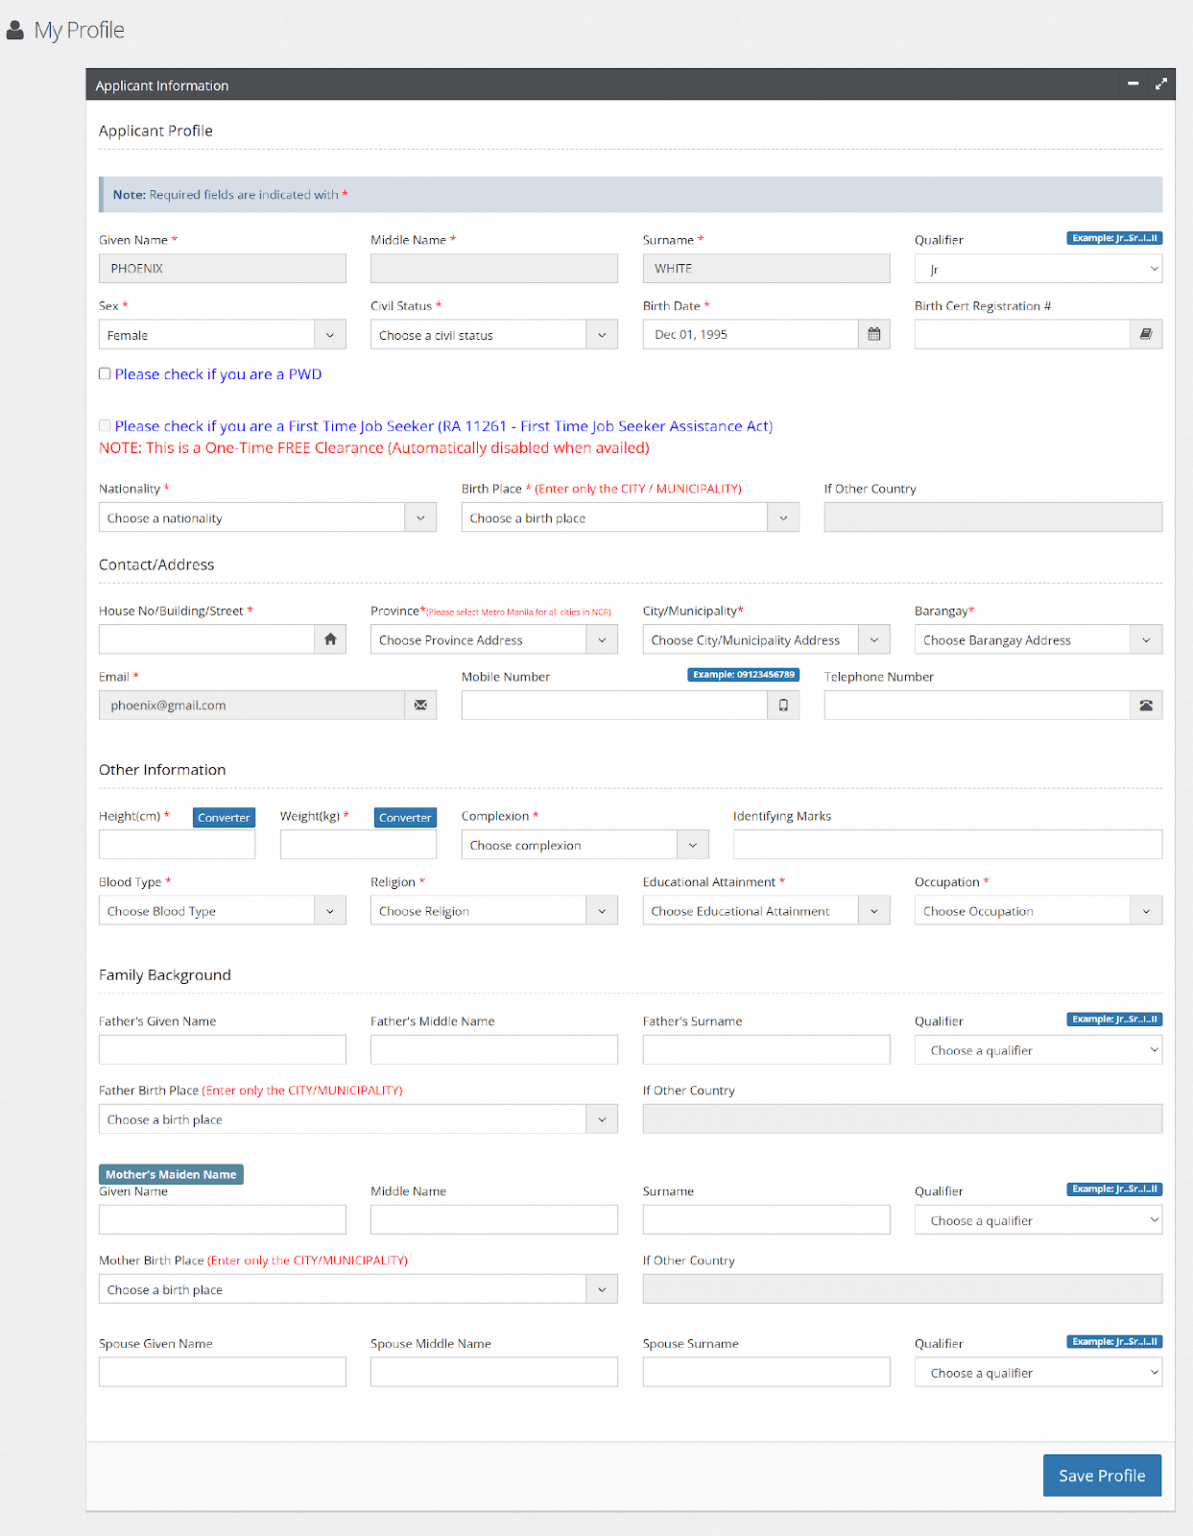Focus the Father's Given Name text field
Viewport: 1193px width, 1536px height.
222,1050
